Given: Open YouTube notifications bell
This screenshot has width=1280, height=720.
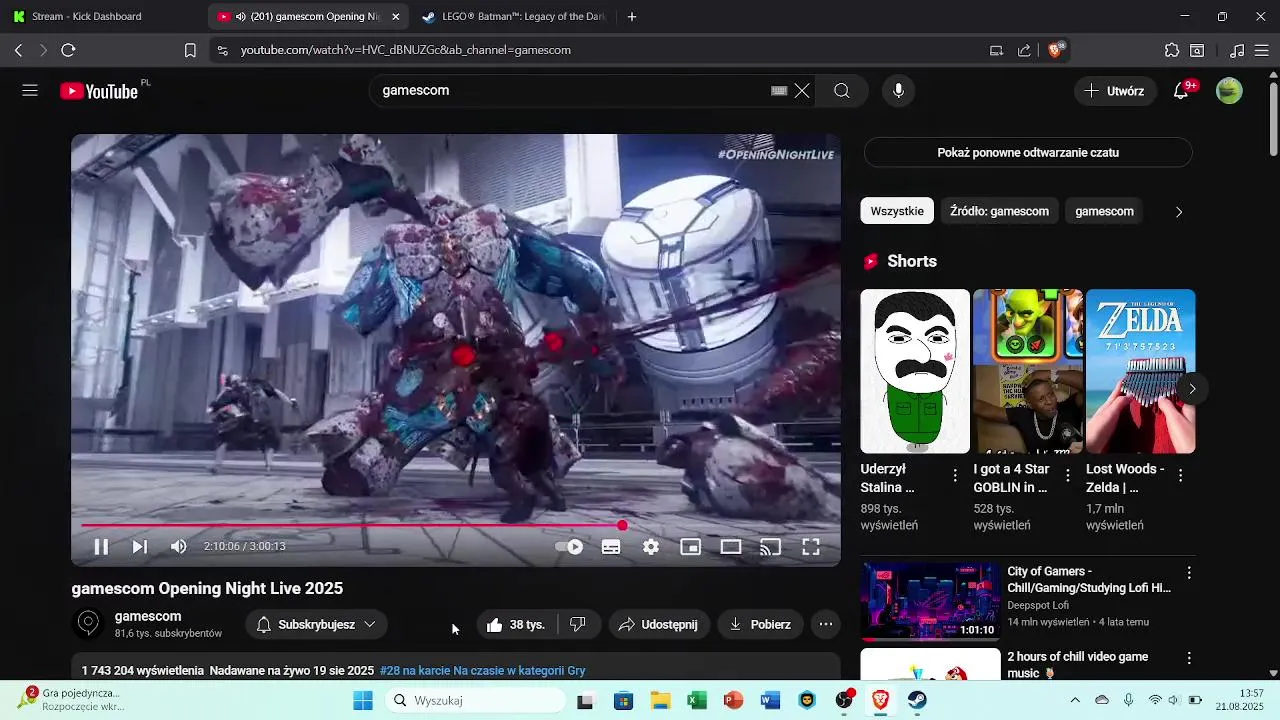Looking at the screenshot, I should click(x=1181, y=91).
